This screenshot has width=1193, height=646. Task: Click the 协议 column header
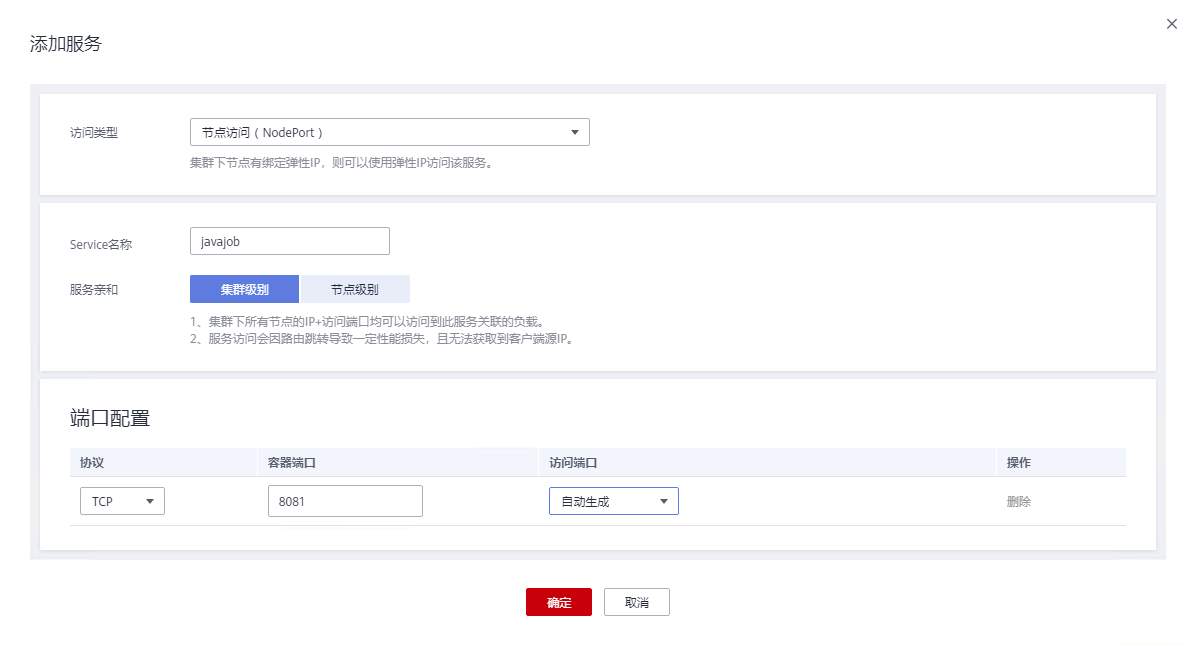coord(92,463)
